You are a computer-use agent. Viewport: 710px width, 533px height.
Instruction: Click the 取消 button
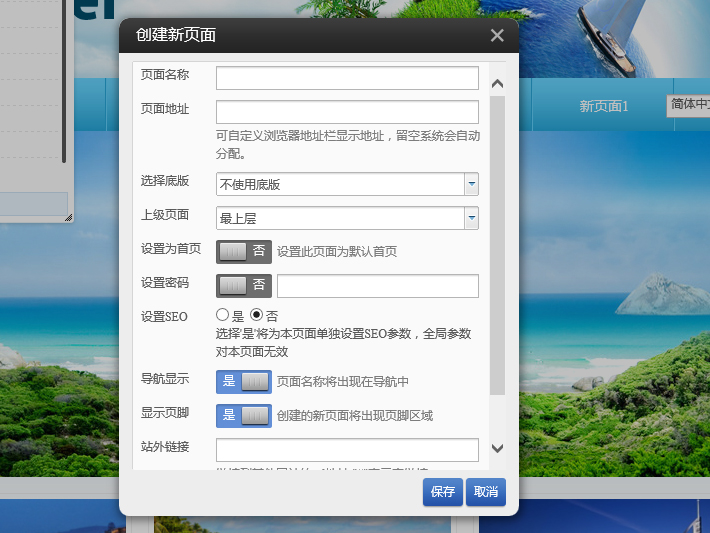click(x=486, y=492)
